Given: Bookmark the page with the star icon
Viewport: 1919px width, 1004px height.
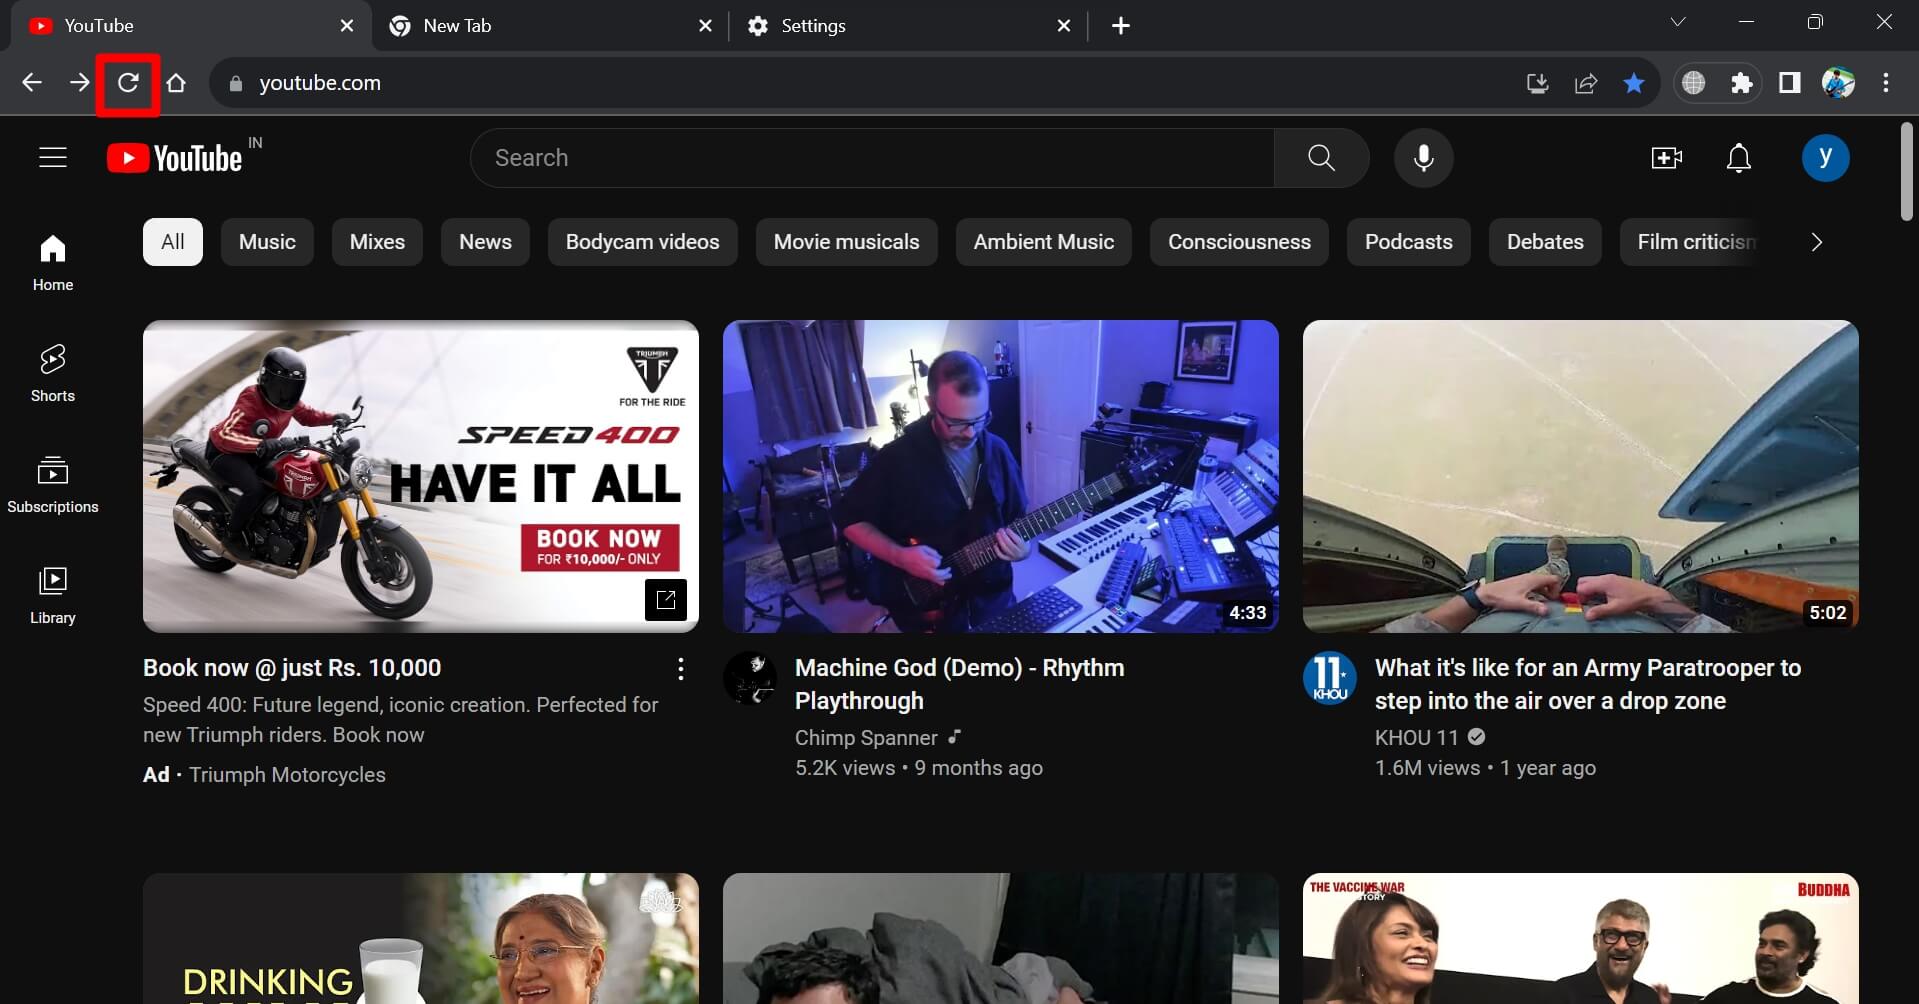Looking at the screenshot, I should point(1633,83).
